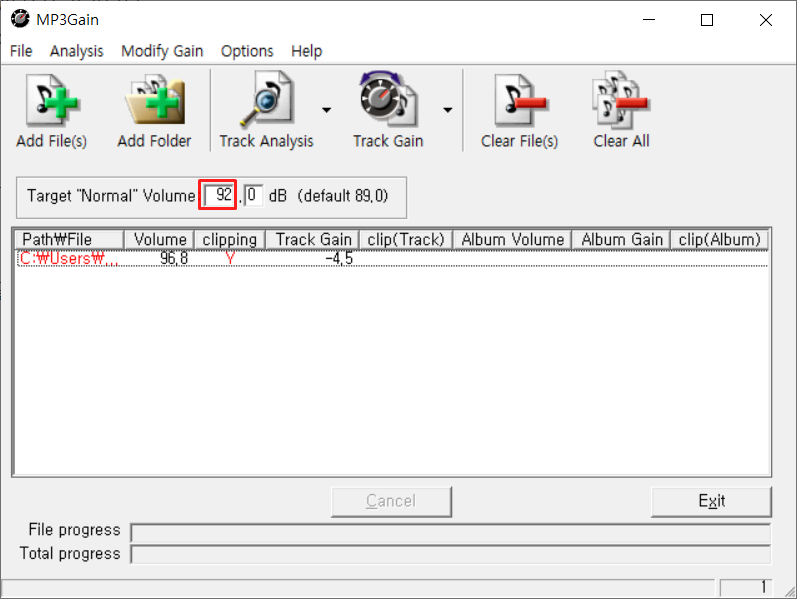Run Track Analysis from the toolbar
This screenshot has height=599, width=797.
click(266, 111)
